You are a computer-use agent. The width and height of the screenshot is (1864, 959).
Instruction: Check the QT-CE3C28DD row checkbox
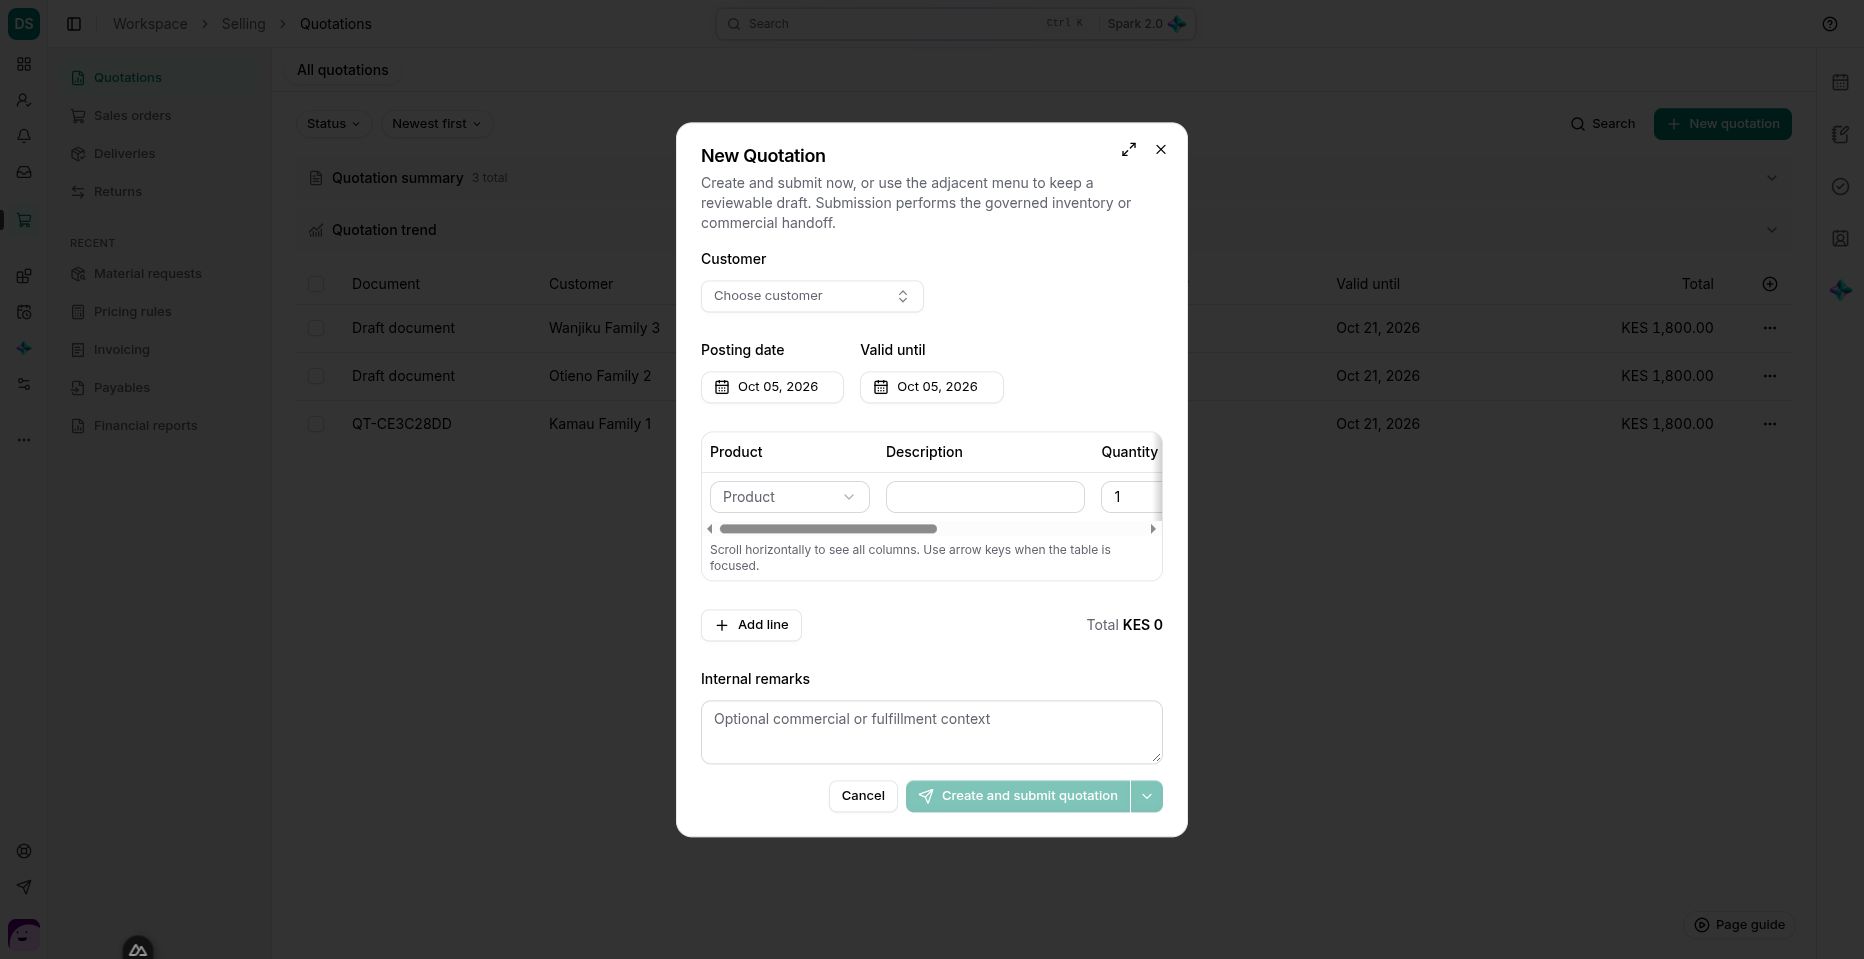pyautogui.click(x=316, y=424)
